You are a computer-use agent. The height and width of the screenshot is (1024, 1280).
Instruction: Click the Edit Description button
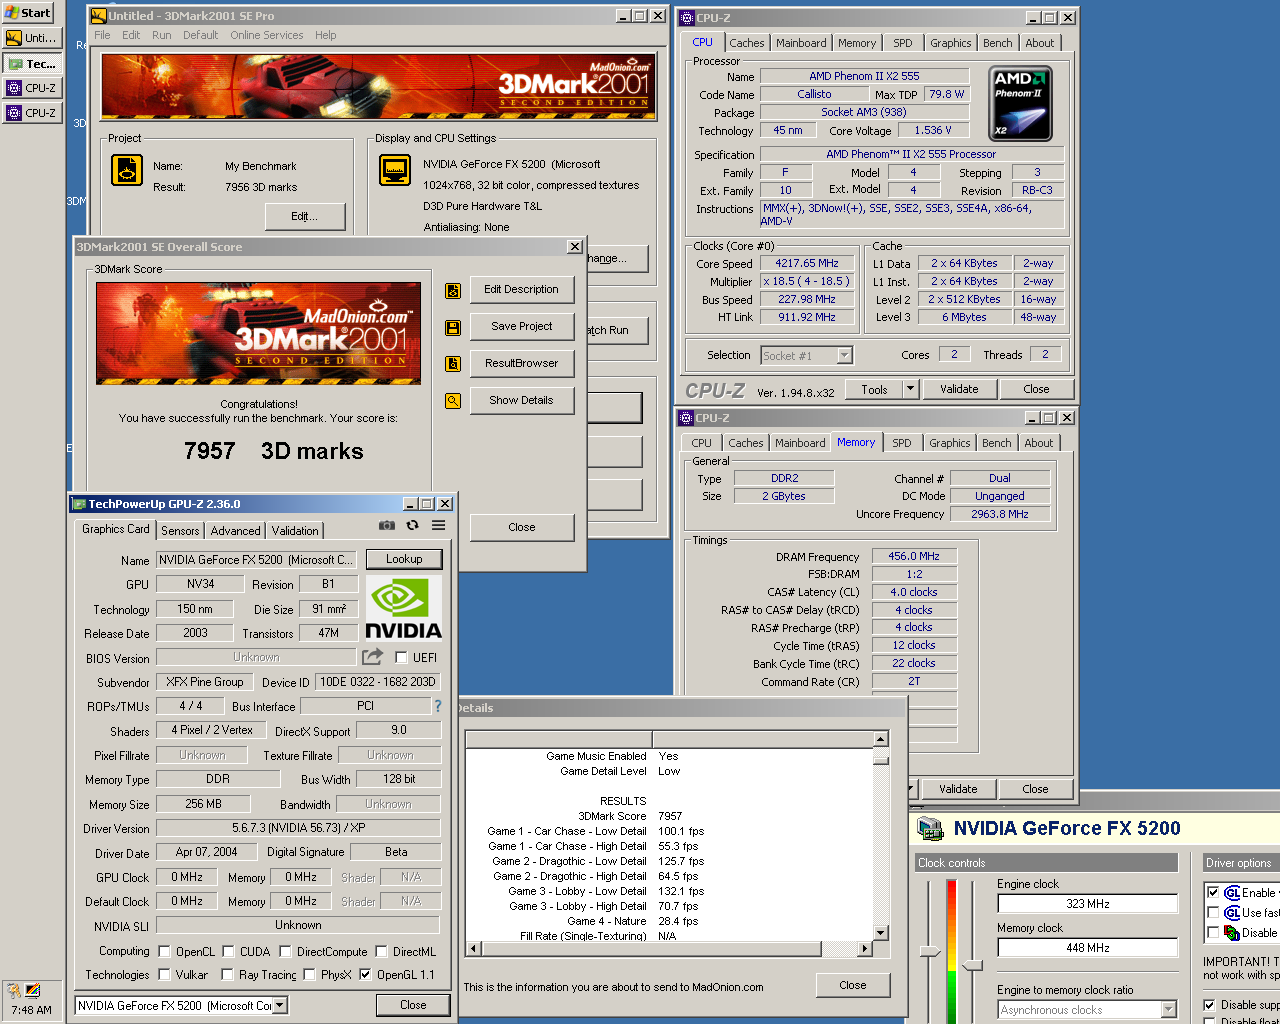click(522, 290)
